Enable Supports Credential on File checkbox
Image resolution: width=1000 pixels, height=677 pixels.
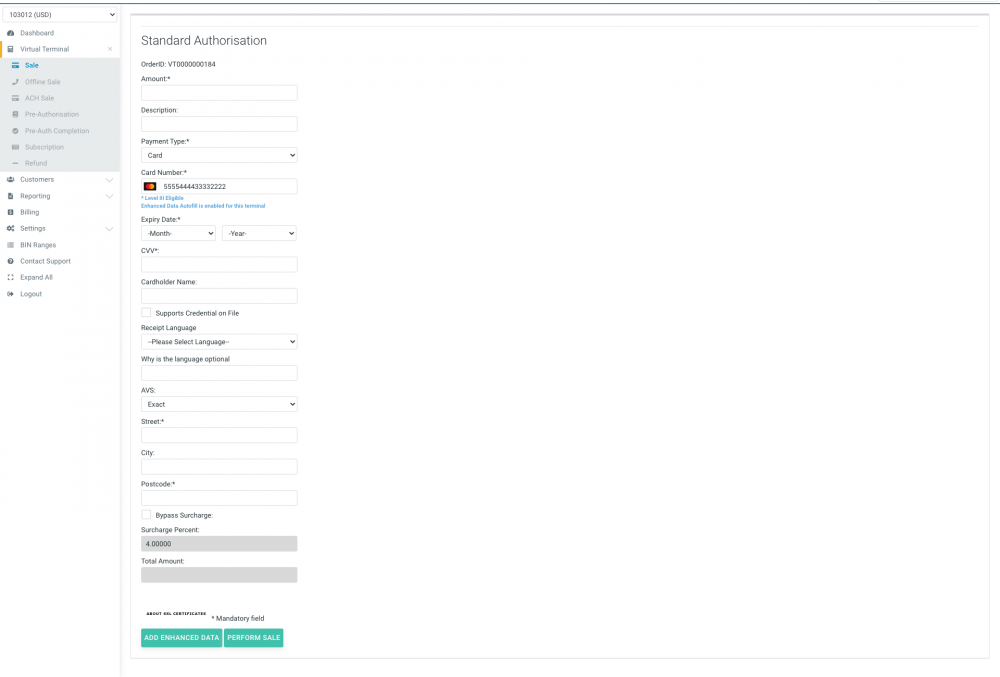(146, 313)
